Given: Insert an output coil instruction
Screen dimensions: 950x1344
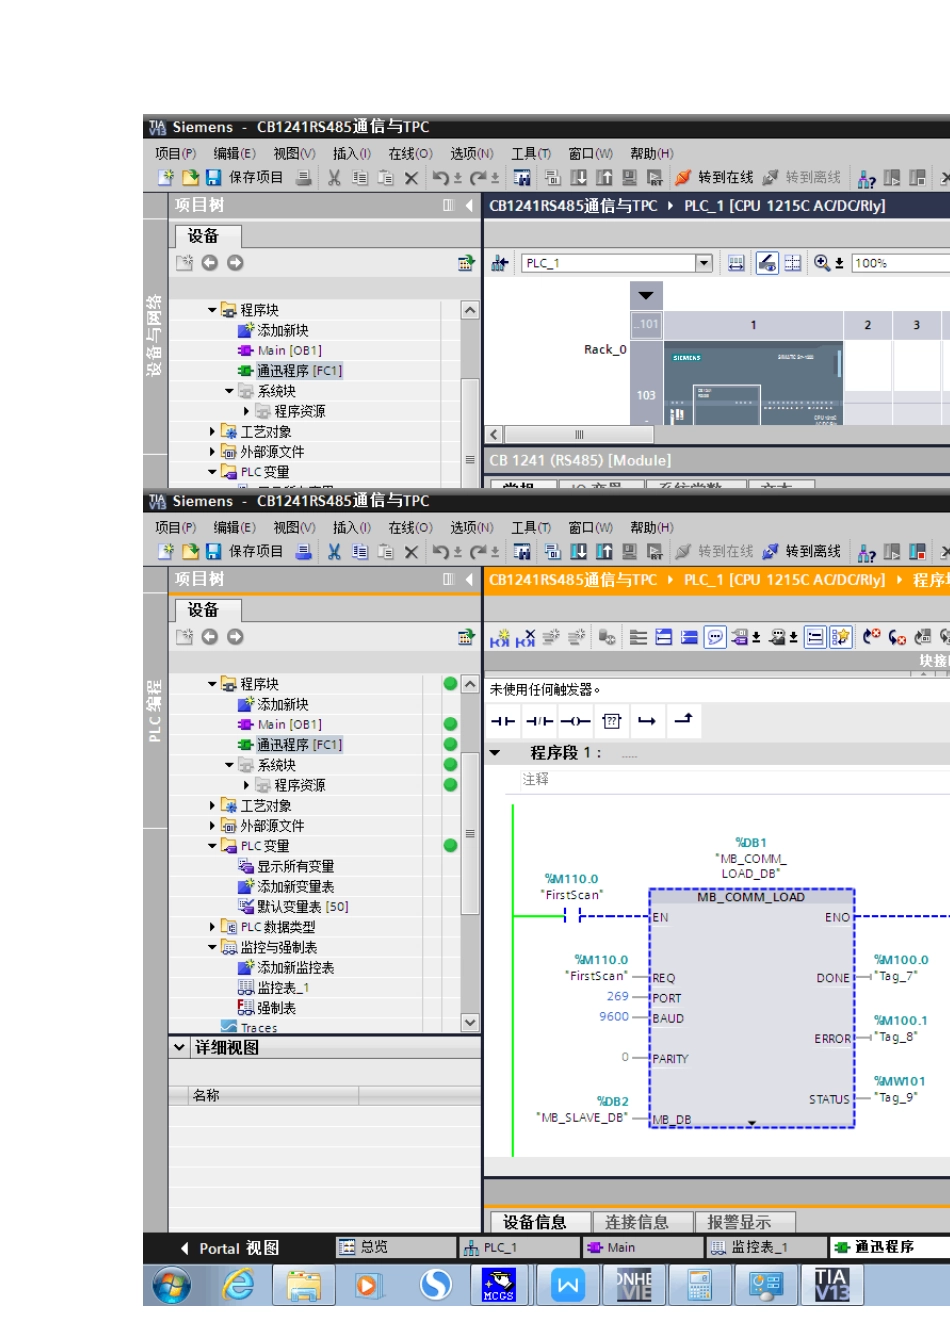Looking at the screenshot, I should point(575,721).
